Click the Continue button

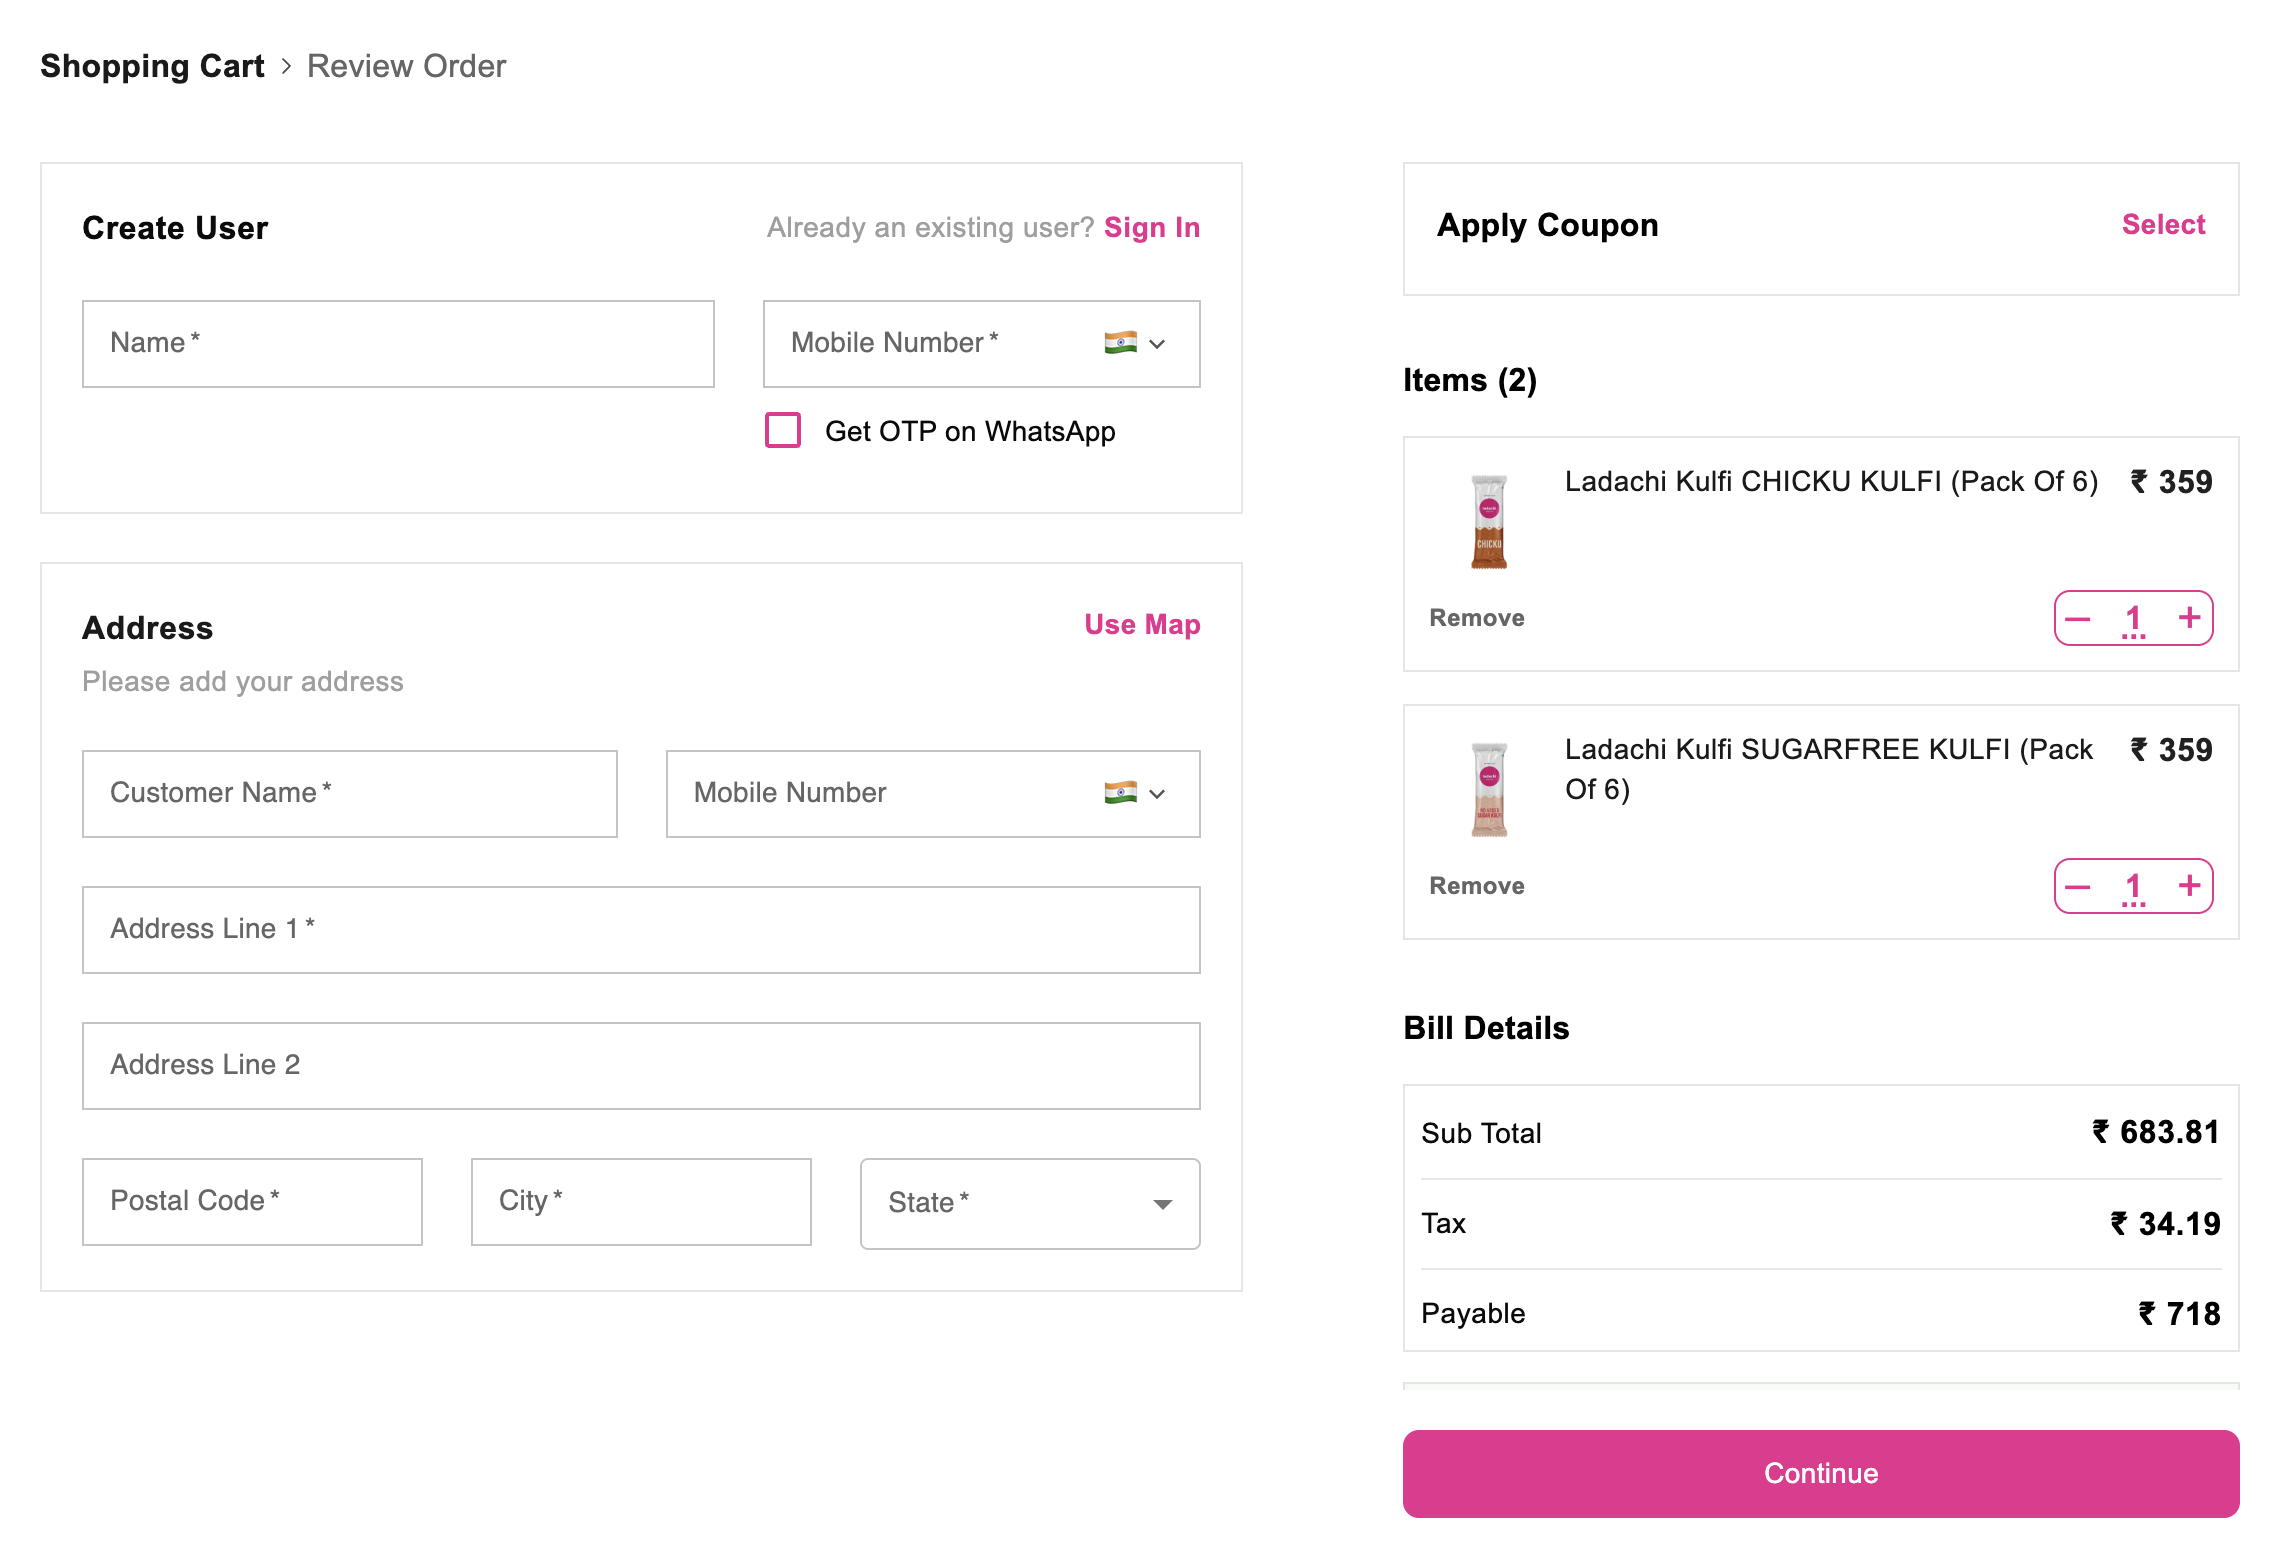point(1820,1473)
